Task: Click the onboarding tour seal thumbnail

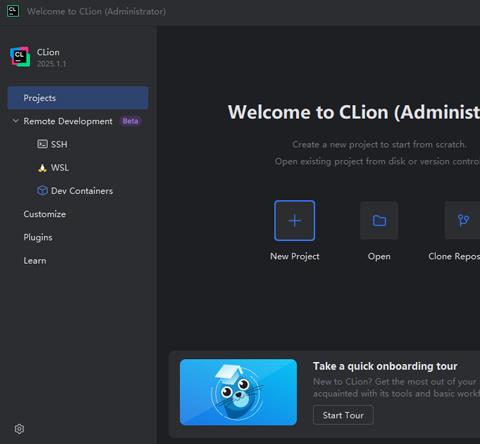Action: pos(238,392)
